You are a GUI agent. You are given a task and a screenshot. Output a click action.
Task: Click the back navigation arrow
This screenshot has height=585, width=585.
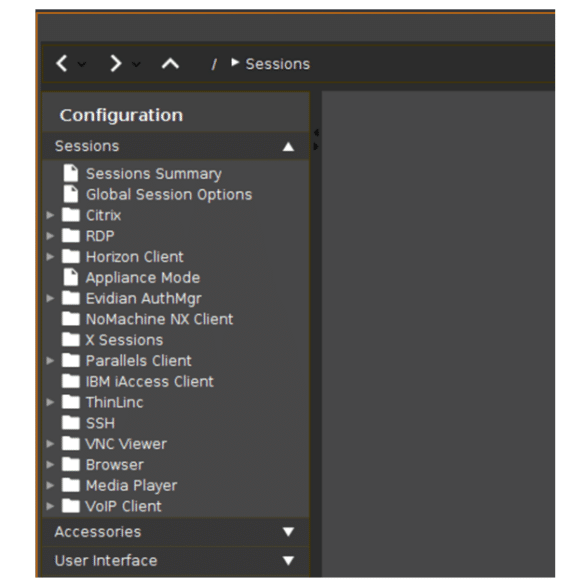point(62,63)
